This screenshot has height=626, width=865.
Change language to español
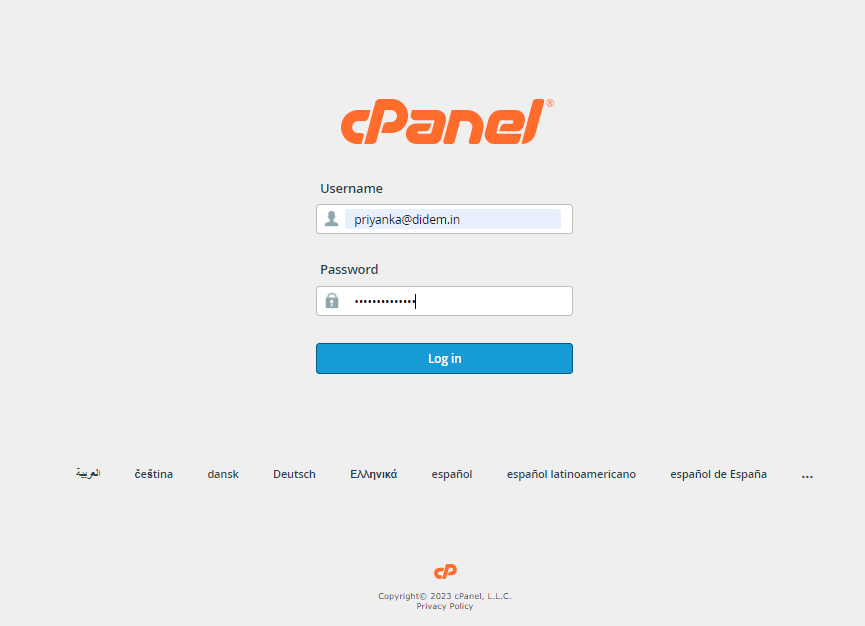452,474
